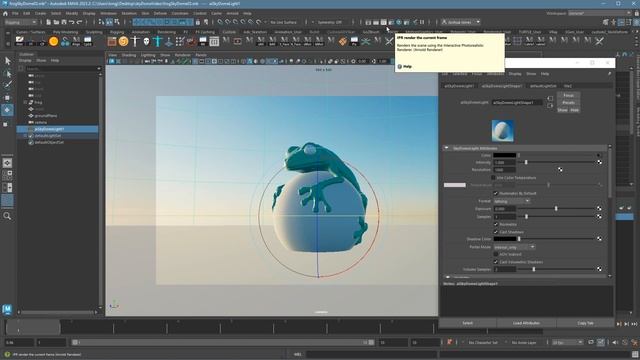Click the Intensity slider handle

[x=526, y=162]
